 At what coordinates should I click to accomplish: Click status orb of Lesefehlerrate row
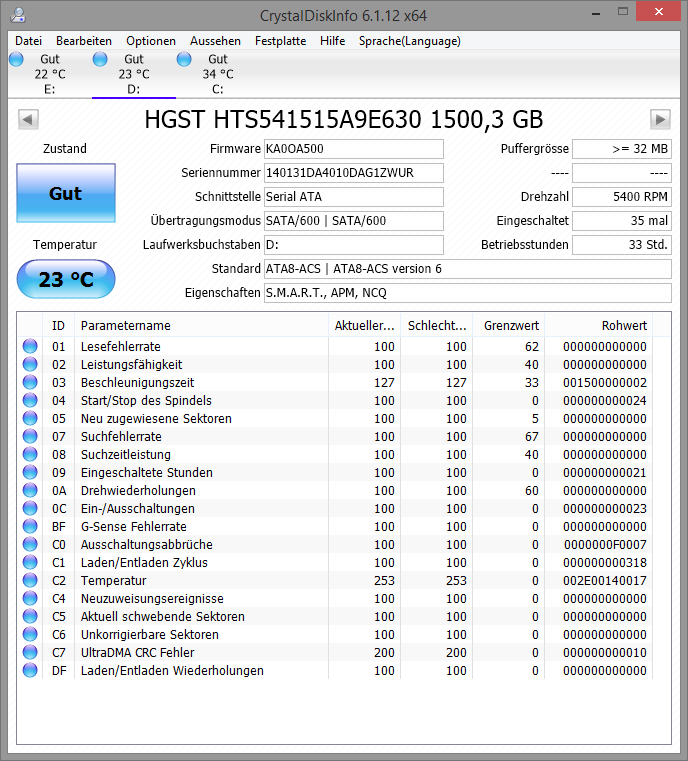point(30,346)
